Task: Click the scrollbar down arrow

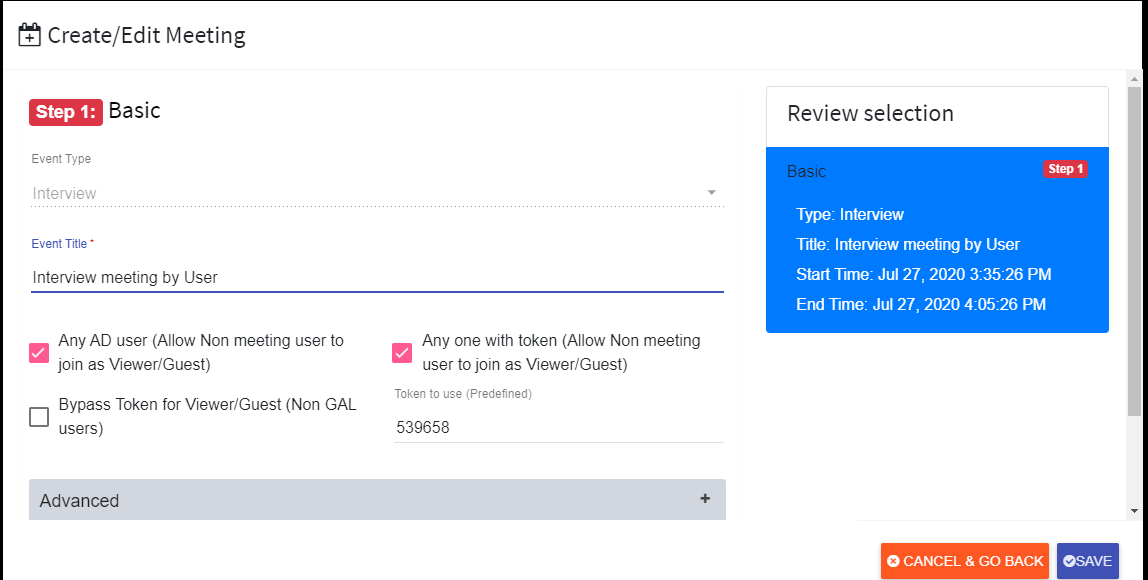Action: click(1134, 511)
